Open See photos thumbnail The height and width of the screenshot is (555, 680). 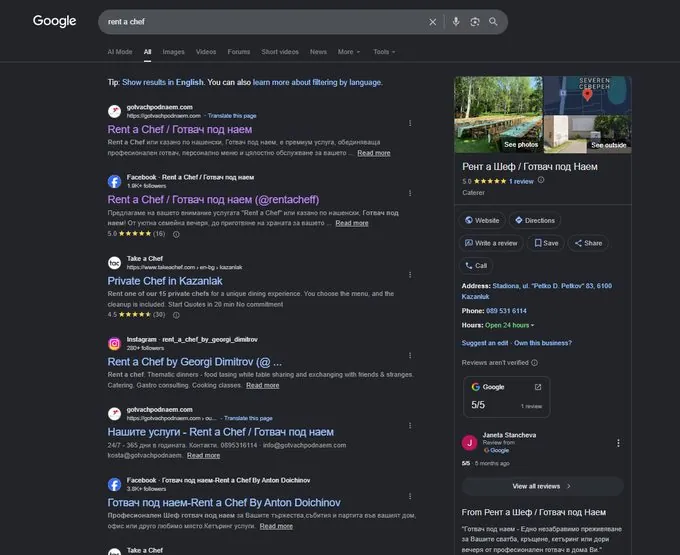click(x=498, y=114)
